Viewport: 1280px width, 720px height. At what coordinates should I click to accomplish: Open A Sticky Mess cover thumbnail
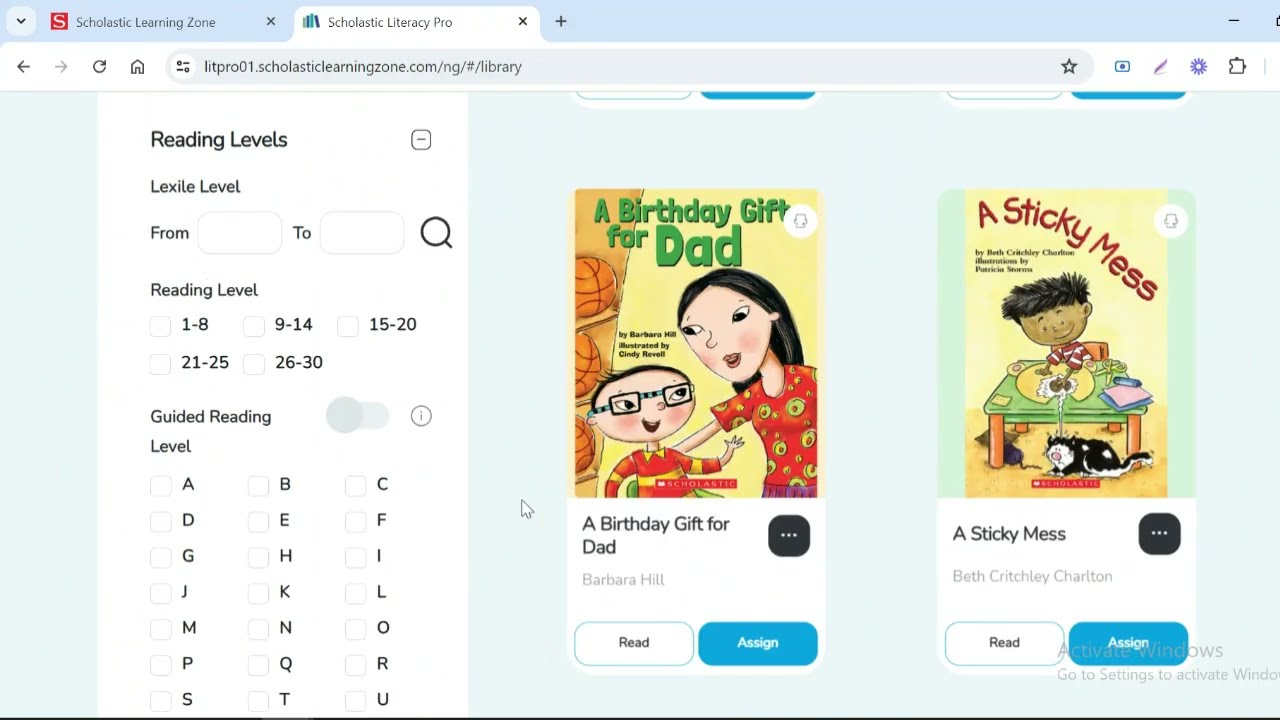1066,343
